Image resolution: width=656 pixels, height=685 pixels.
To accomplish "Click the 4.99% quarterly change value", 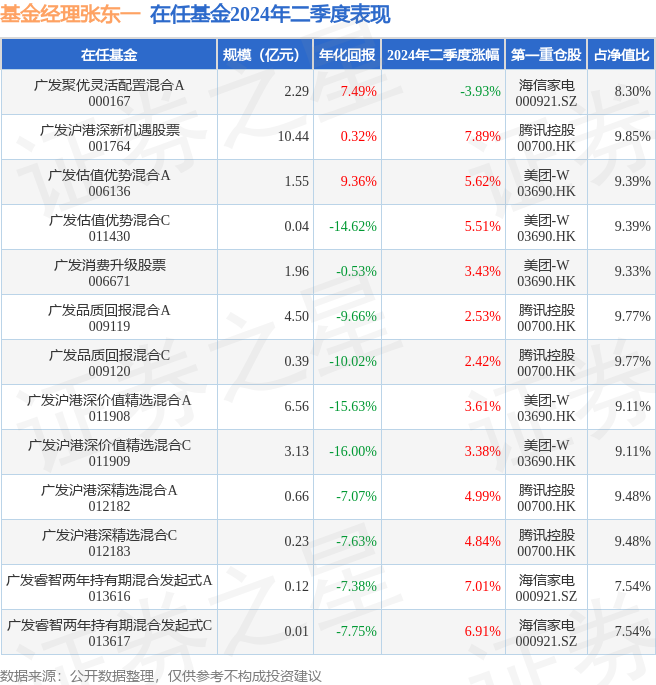I will (483, 496).
